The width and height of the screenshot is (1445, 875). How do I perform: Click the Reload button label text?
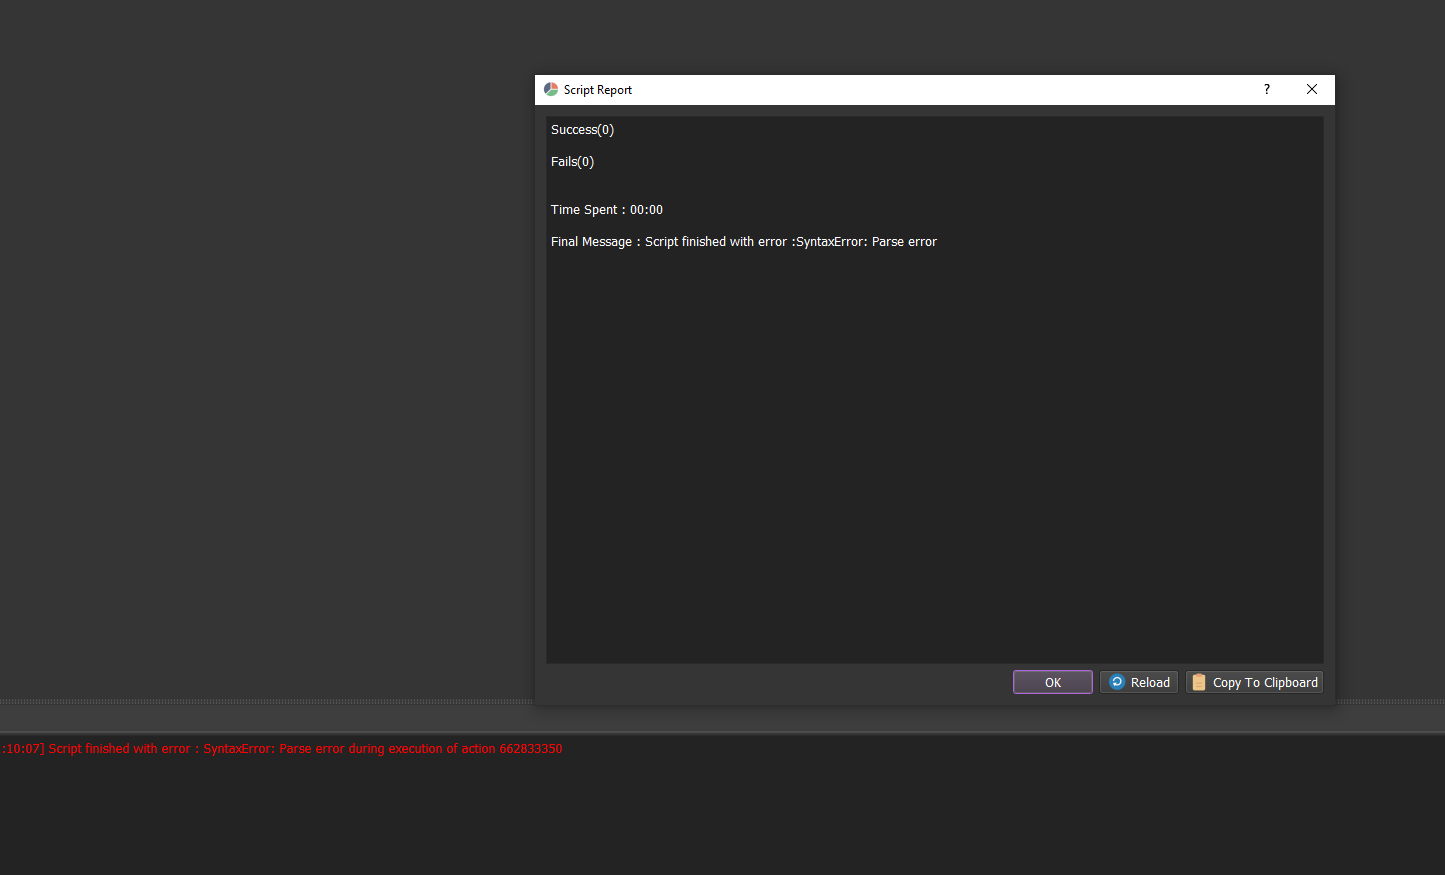click(x=1148, y=682)
